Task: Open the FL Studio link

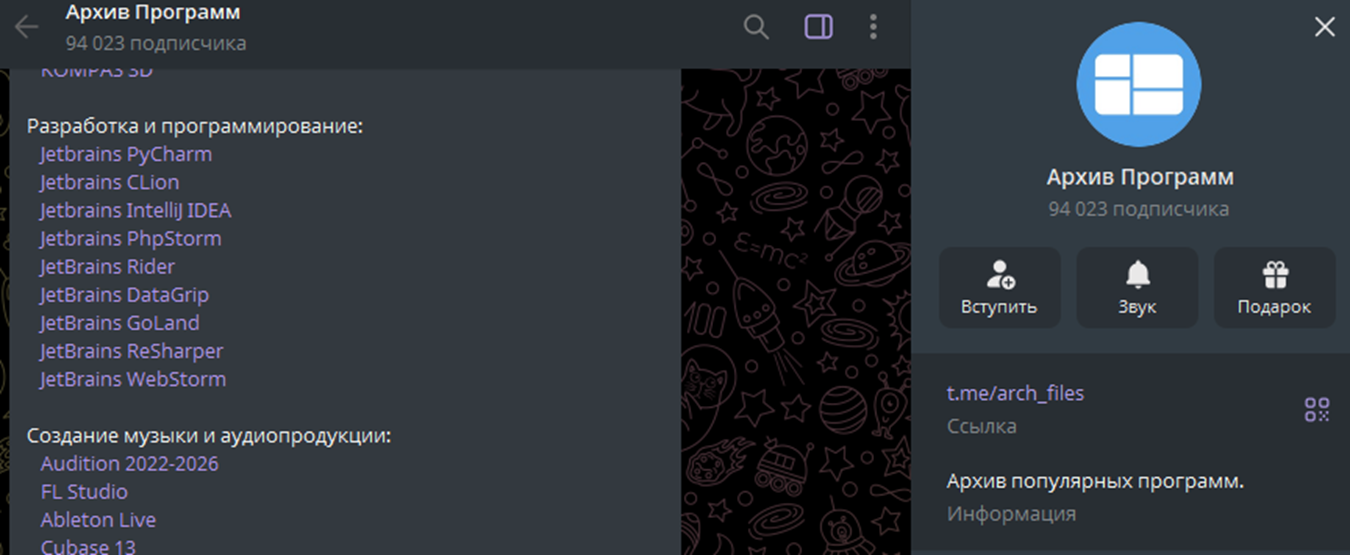Action: [84, 492]
